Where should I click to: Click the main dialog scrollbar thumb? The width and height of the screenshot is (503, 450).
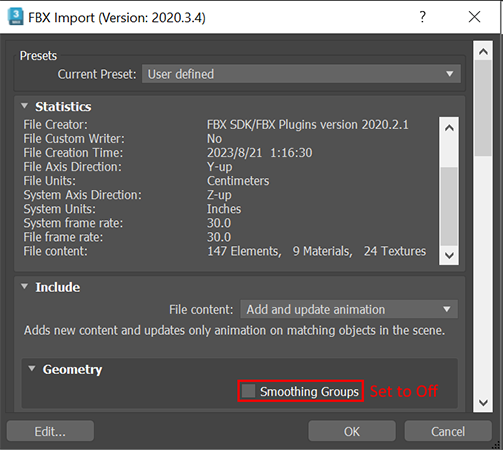pos(483,108)
